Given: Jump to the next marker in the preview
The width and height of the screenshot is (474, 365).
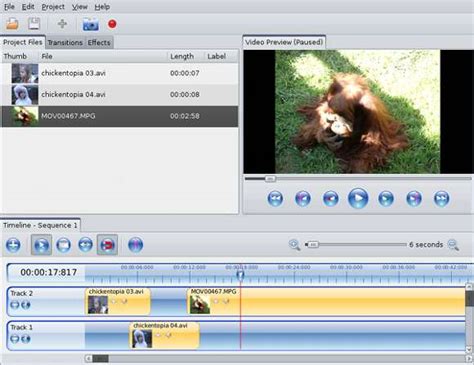Looking at the screenshot, I should point(414,199).
